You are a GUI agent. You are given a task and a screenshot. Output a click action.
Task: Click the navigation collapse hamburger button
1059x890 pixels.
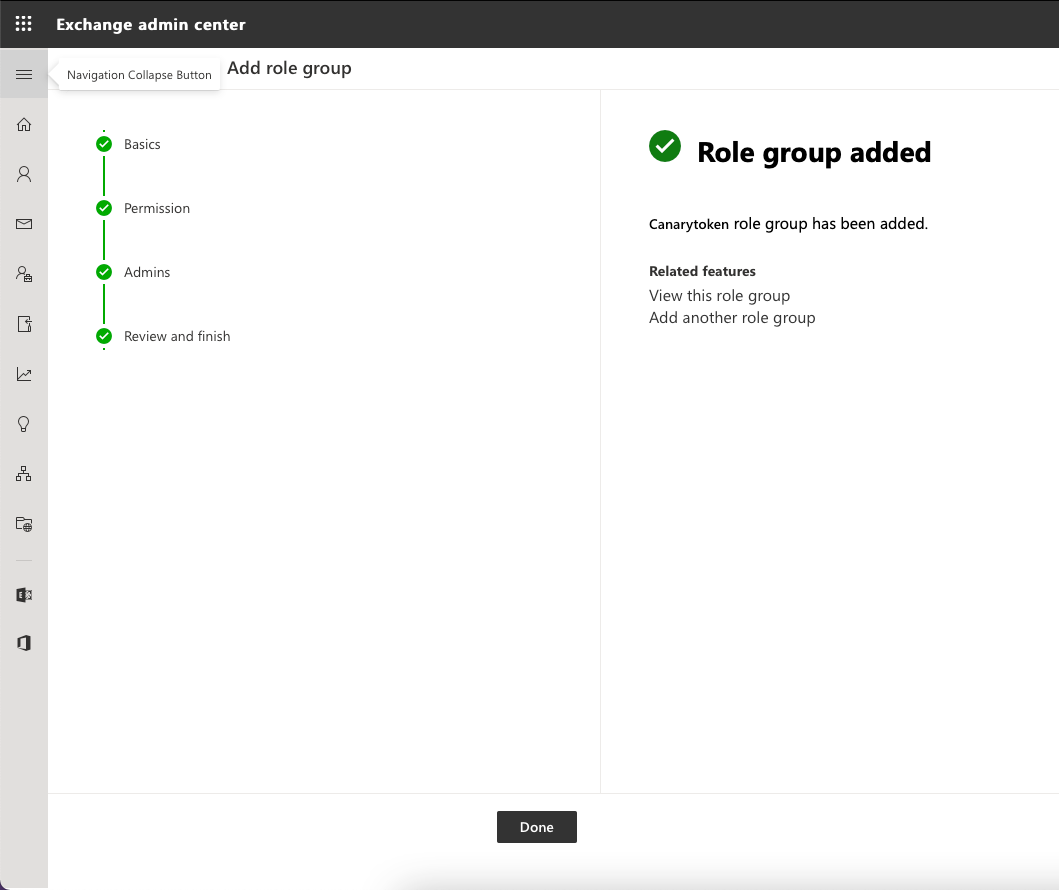[24, 74]
